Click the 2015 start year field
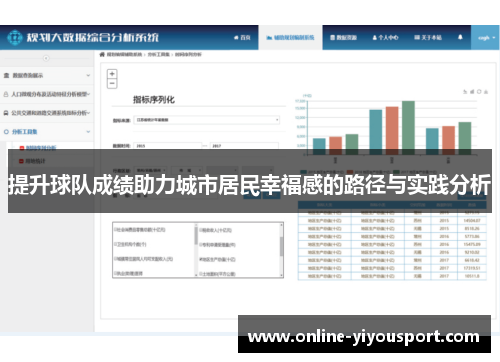 tap(168, 146)
